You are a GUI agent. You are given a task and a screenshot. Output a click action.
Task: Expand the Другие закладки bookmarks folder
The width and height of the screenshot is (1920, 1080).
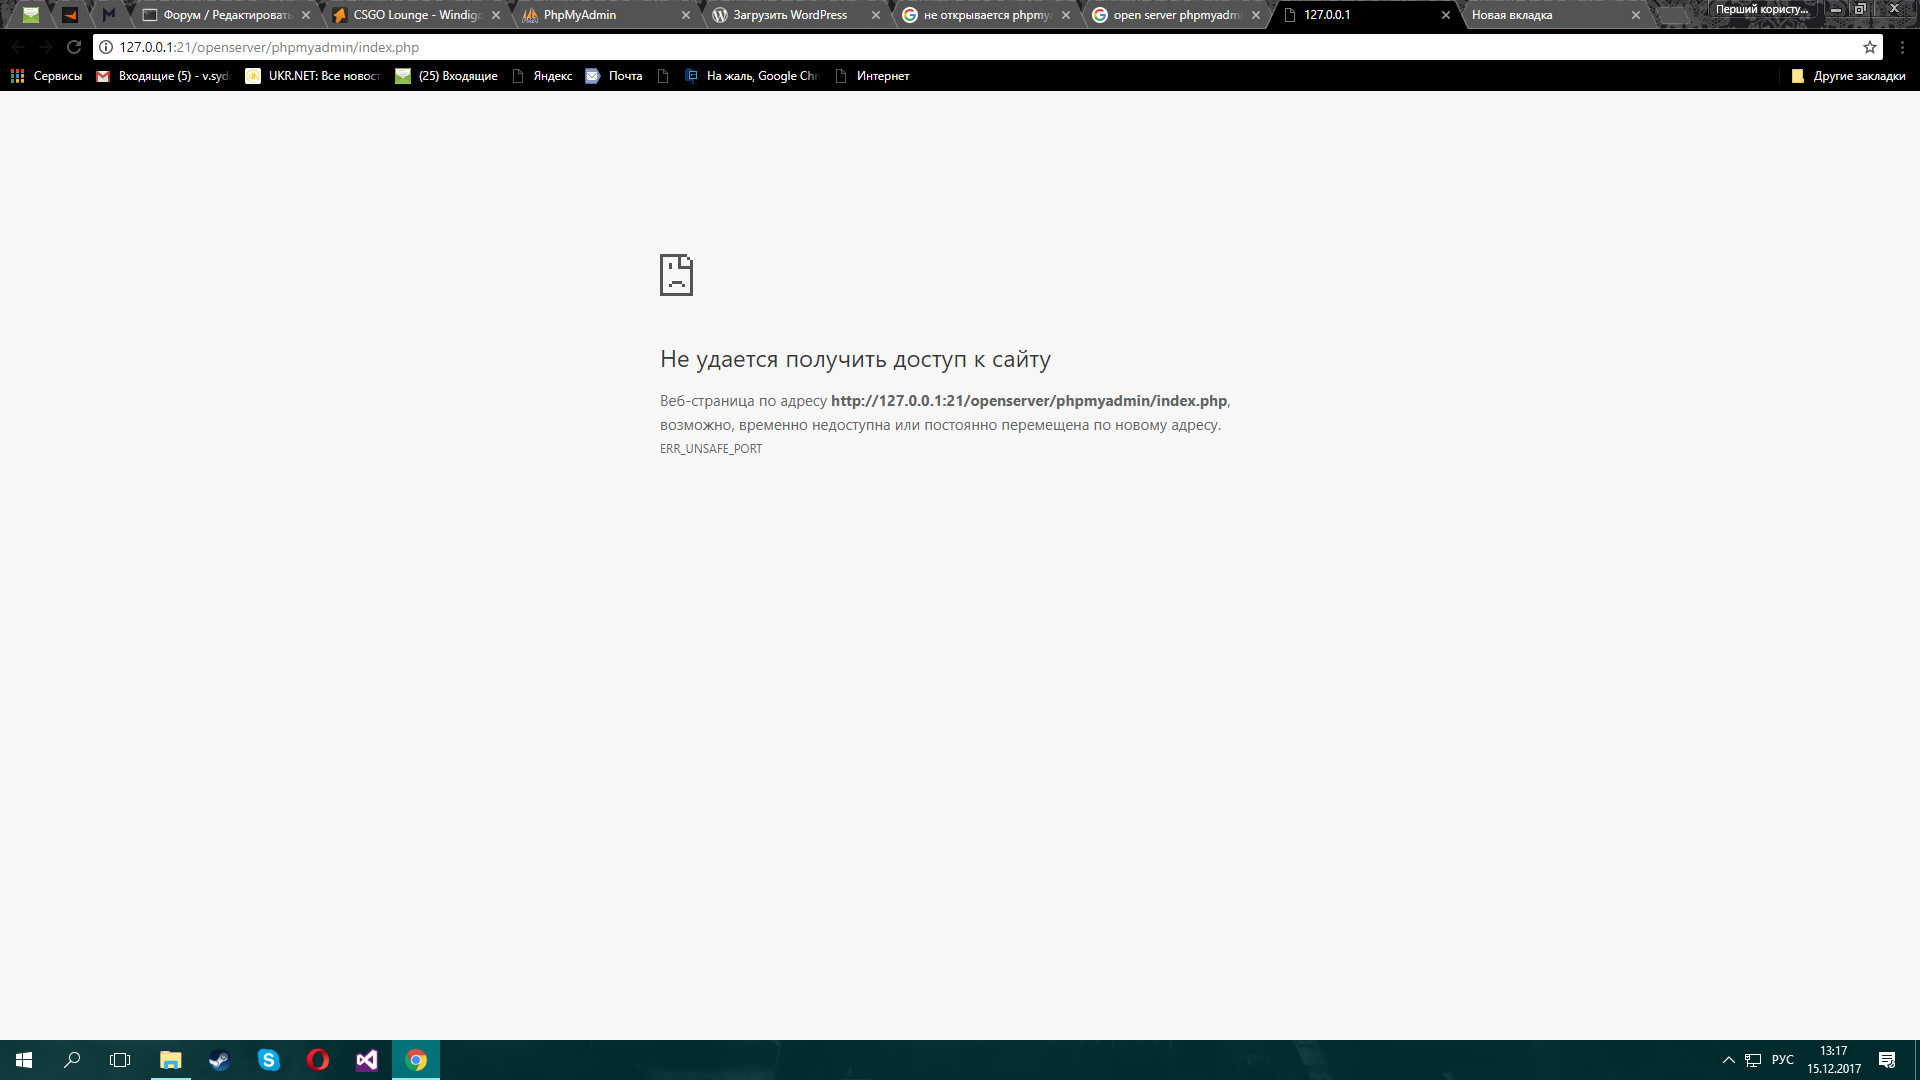point(1848,76)
